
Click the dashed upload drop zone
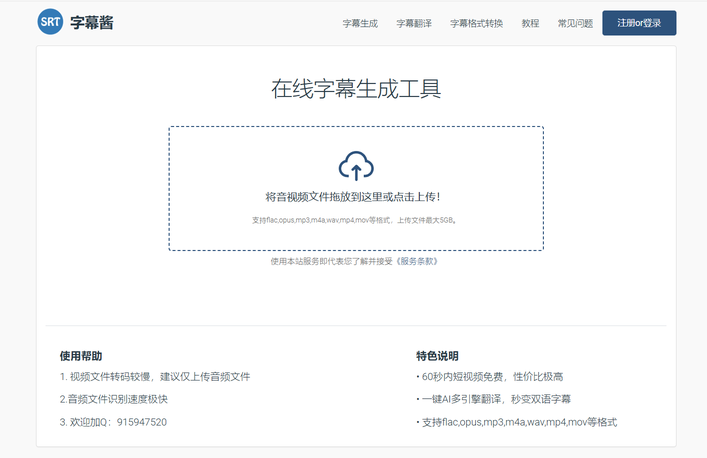356,188
